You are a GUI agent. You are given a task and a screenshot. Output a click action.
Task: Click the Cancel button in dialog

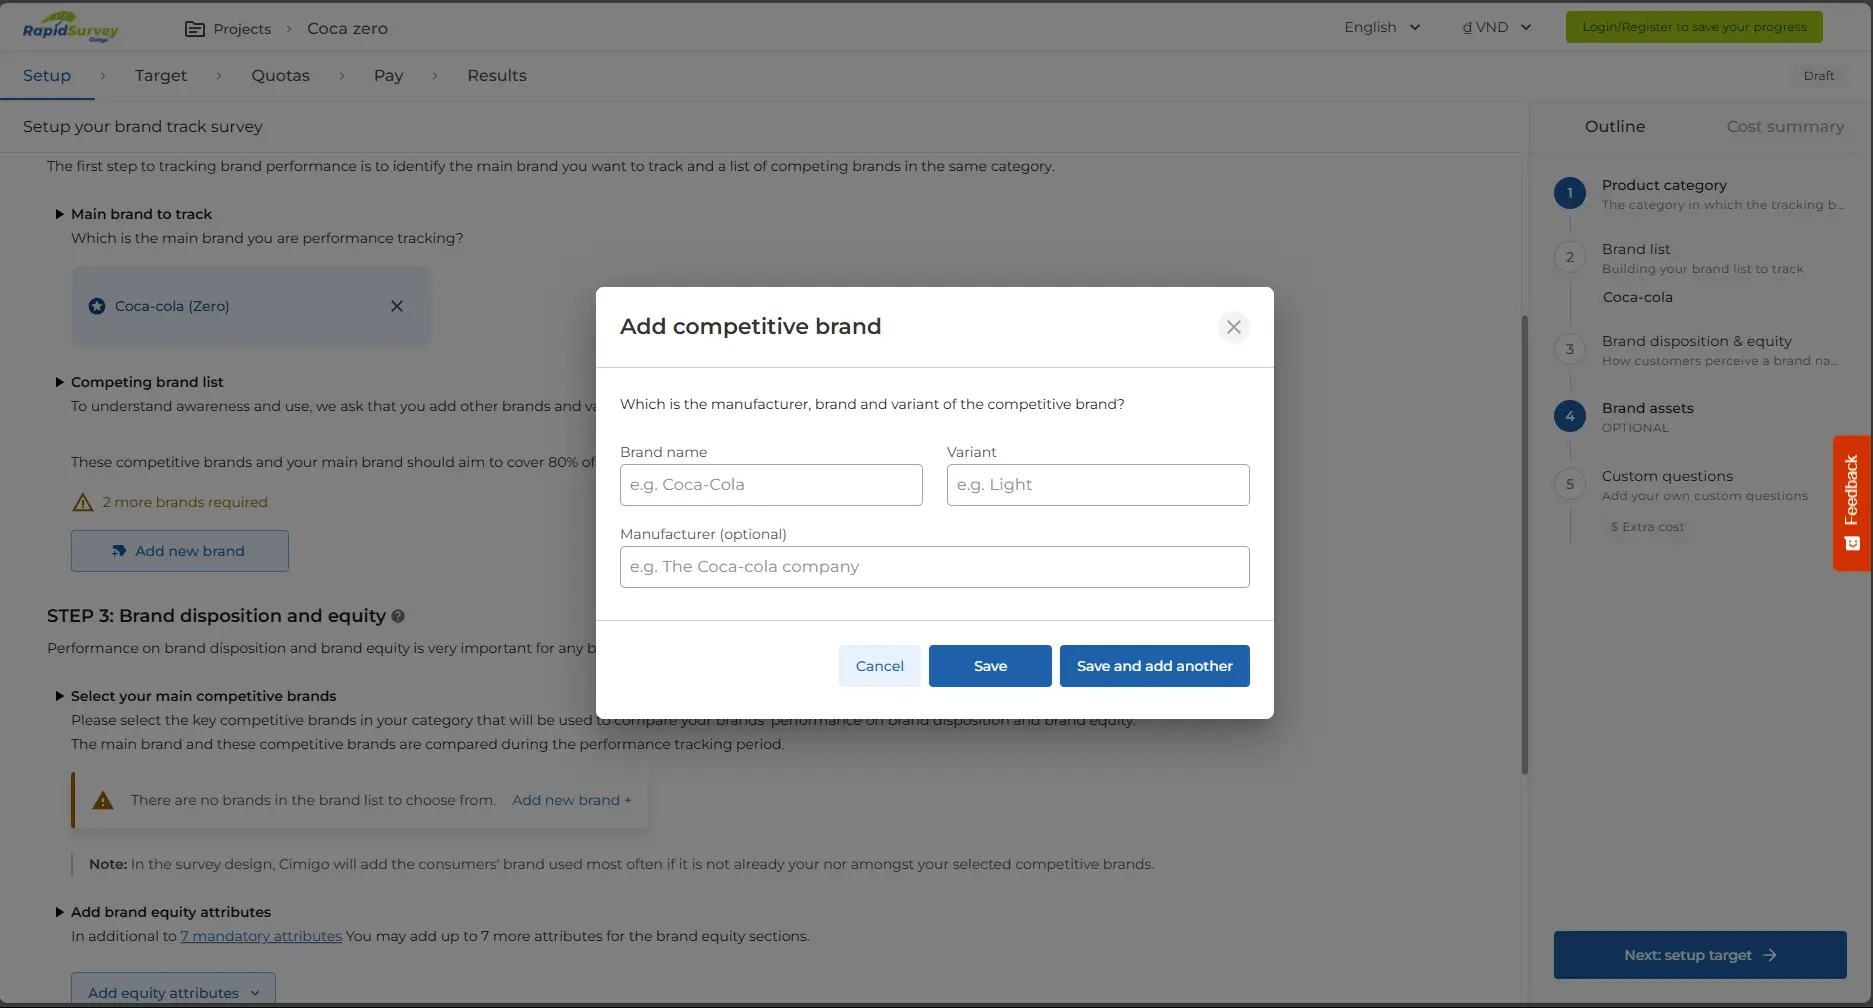[x=879, y=666]
